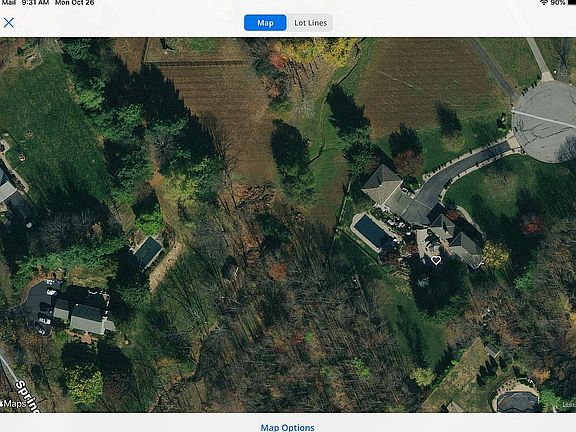576x432 pixels.
Task: Open the Legal link on the map
Action: [x=569, y=405]
